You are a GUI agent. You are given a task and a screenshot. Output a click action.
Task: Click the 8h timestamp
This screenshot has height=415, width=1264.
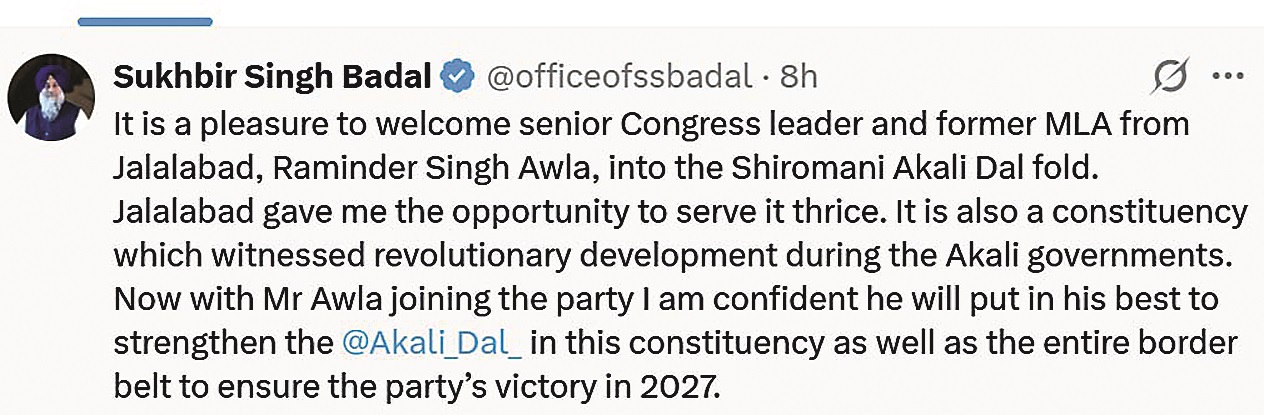798,76
